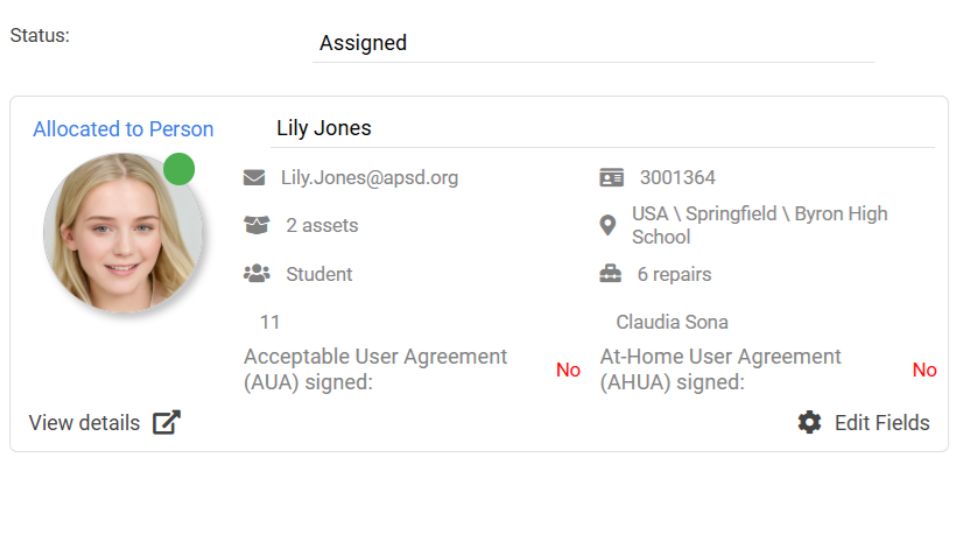Click the Student group icon

pyautogui.click(x=256, y=274)
